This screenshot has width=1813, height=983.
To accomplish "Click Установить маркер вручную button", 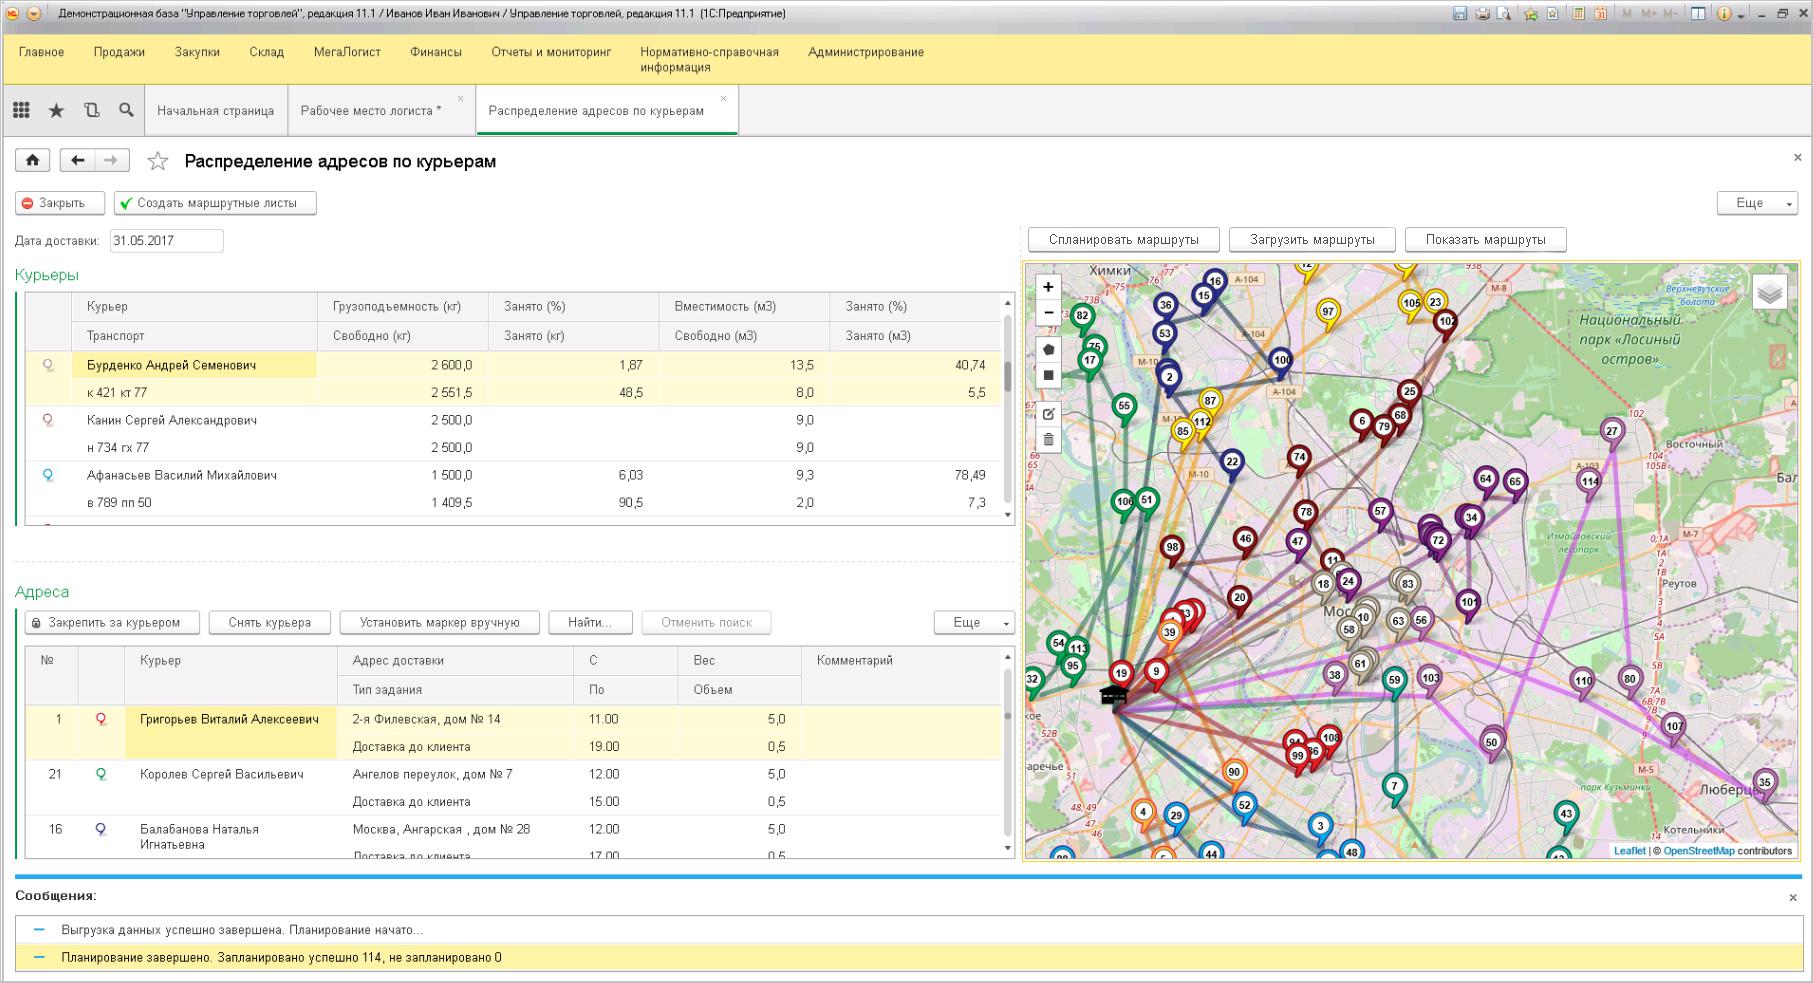I will (440, 622).
